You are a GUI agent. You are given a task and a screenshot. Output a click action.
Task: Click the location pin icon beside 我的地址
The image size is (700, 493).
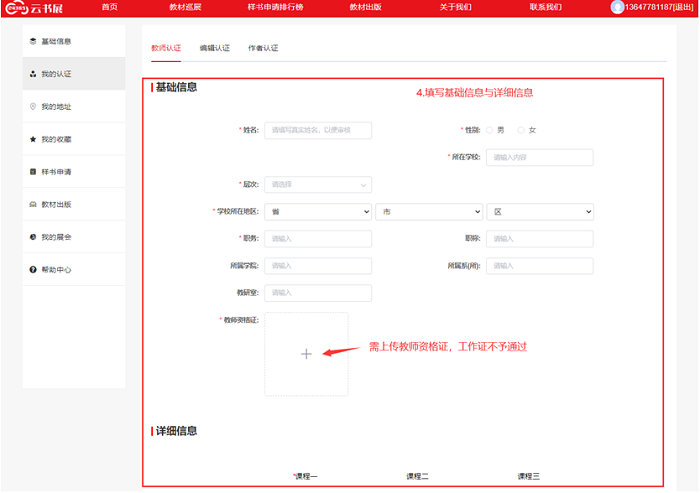point(33,106)
